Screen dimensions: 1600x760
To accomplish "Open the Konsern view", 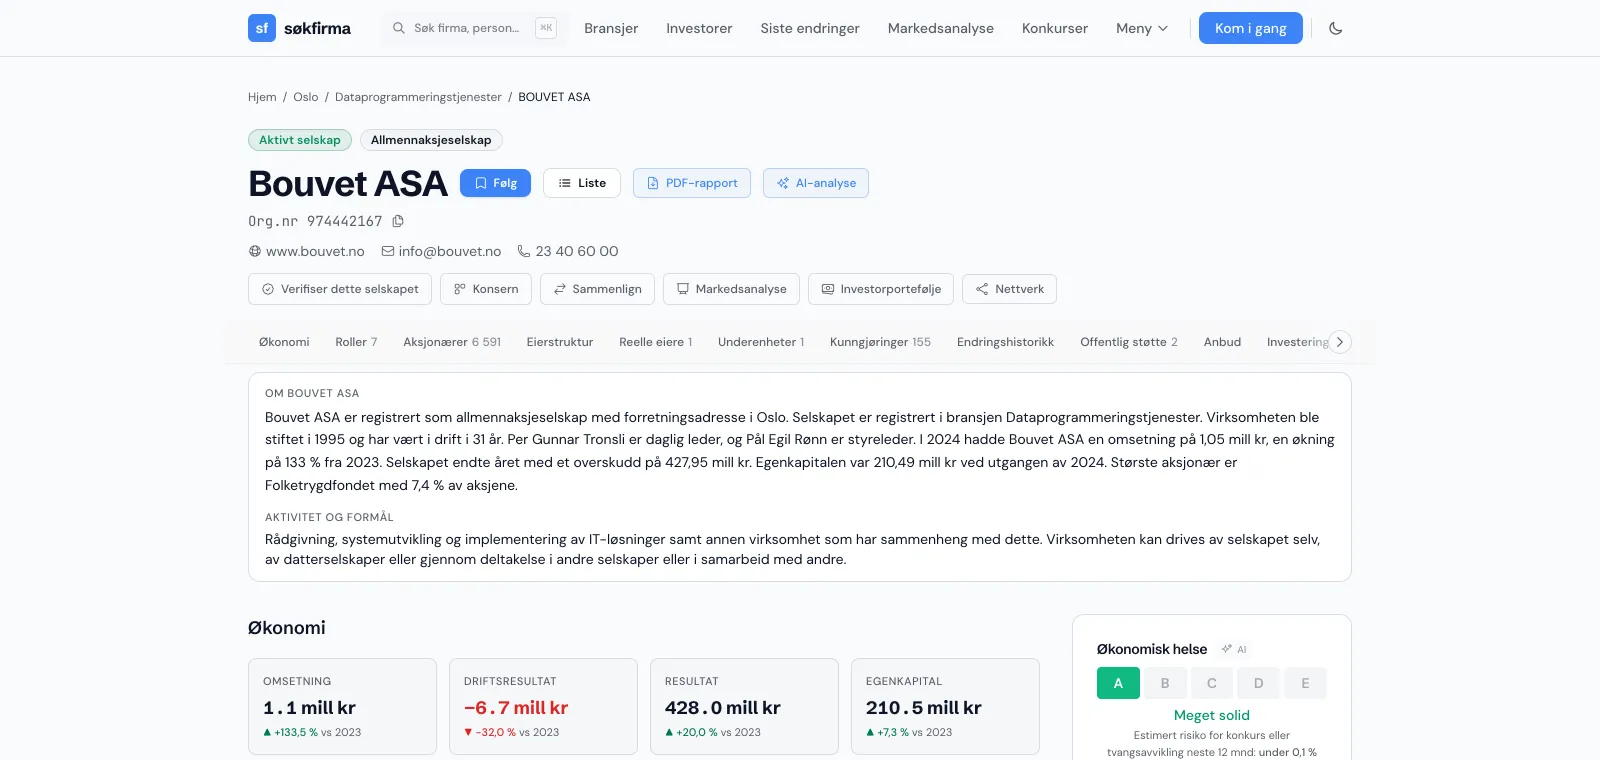I will tap(486, 289).
